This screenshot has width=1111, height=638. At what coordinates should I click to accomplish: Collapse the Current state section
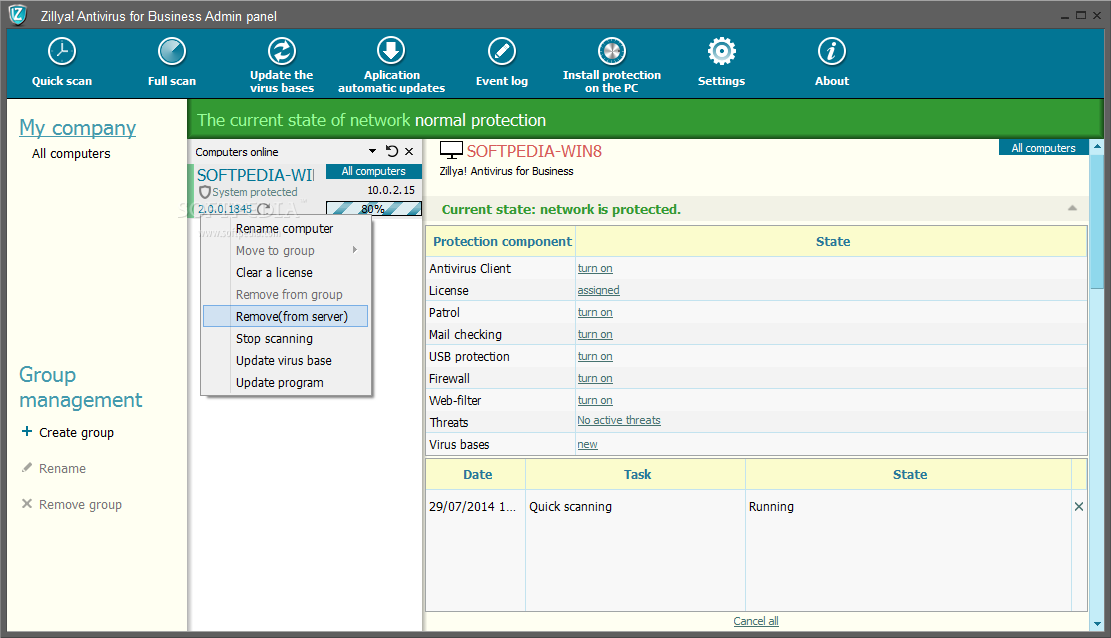click(x=1072, y=208)
